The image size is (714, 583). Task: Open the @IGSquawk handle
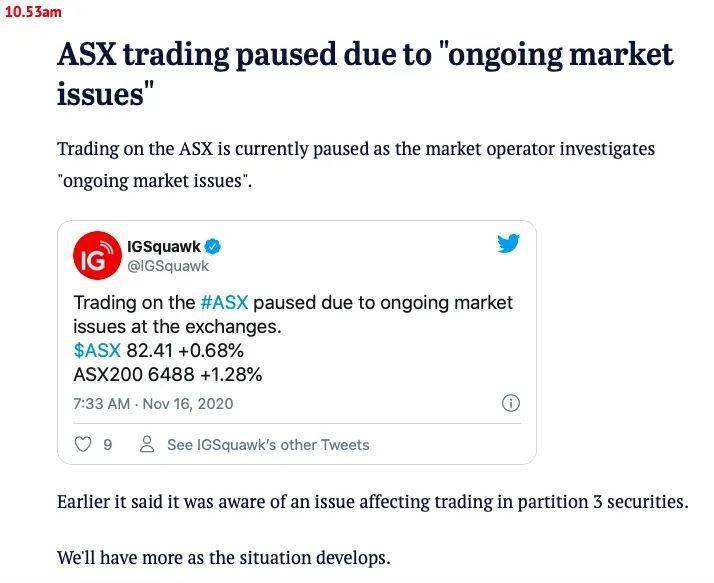click(x=168, y=266)
